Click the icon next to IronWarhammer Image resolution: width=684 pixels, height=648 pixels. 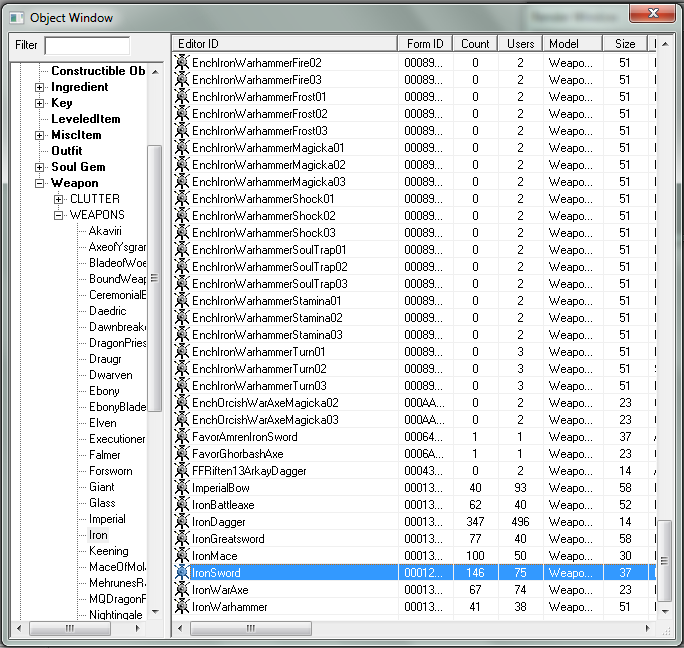pyautogui.click(x=181, y=607)
